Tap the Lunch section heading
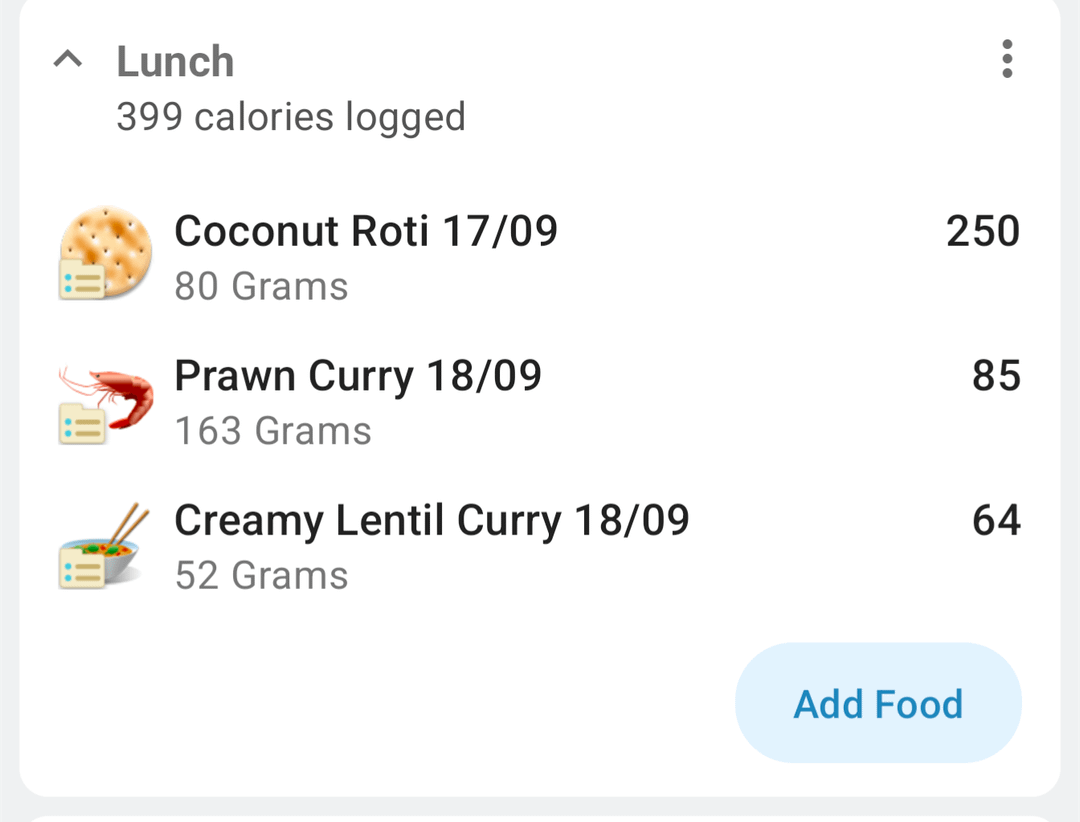Image resolution: width=1080 pixels, height=822 pixels. coord(175,62)
